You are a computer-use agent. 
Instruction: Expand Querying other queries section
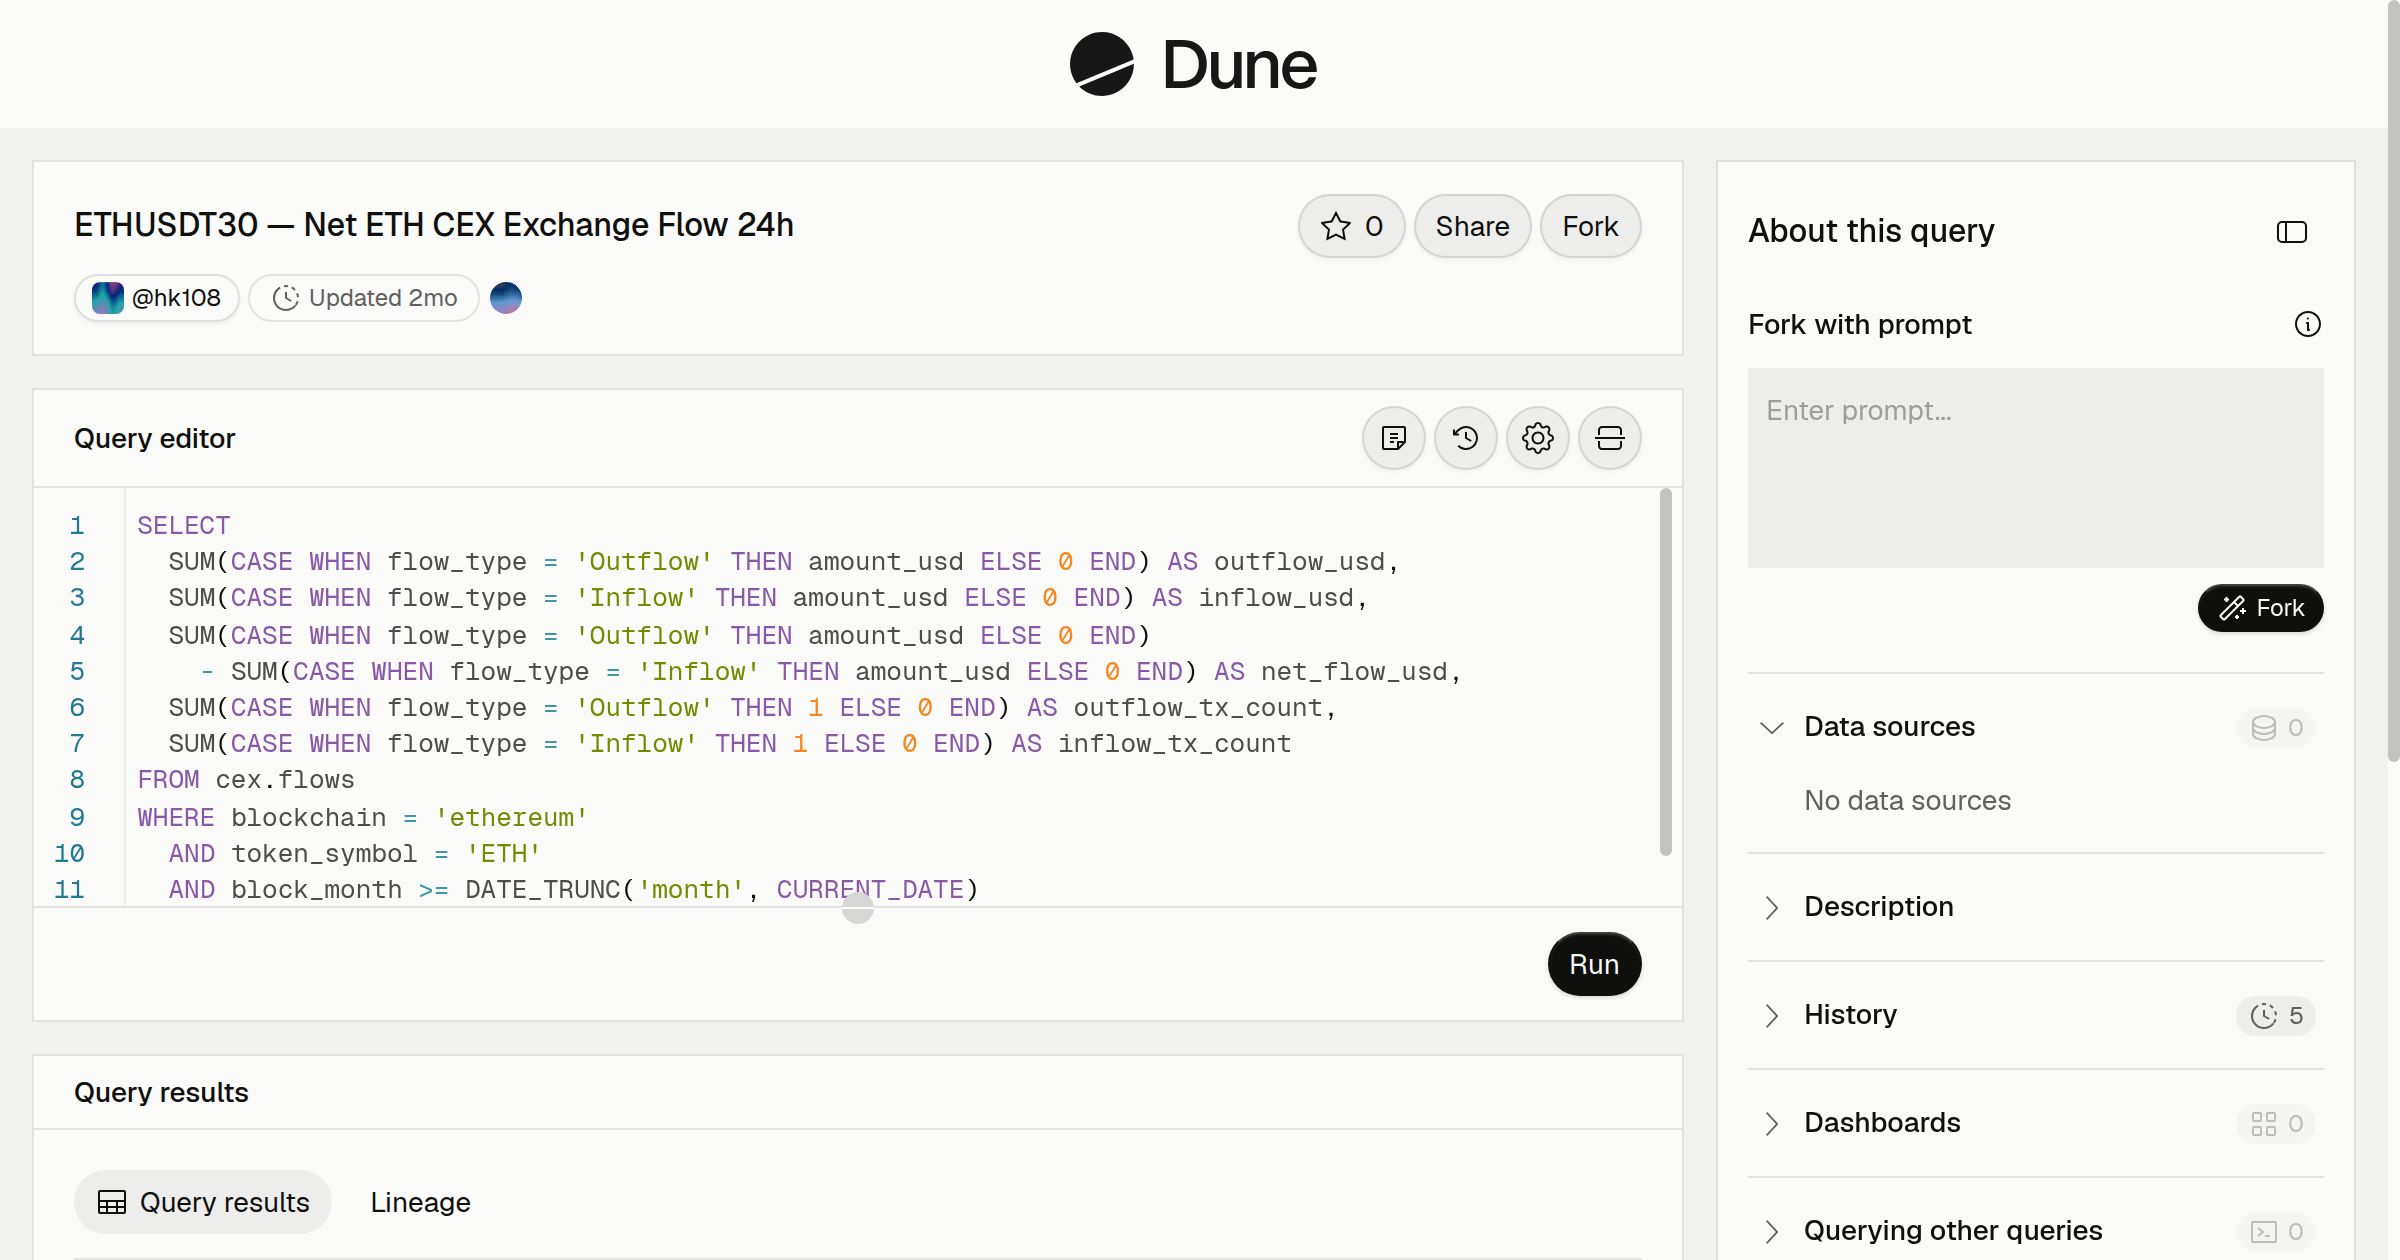tap(1771, 1231)
